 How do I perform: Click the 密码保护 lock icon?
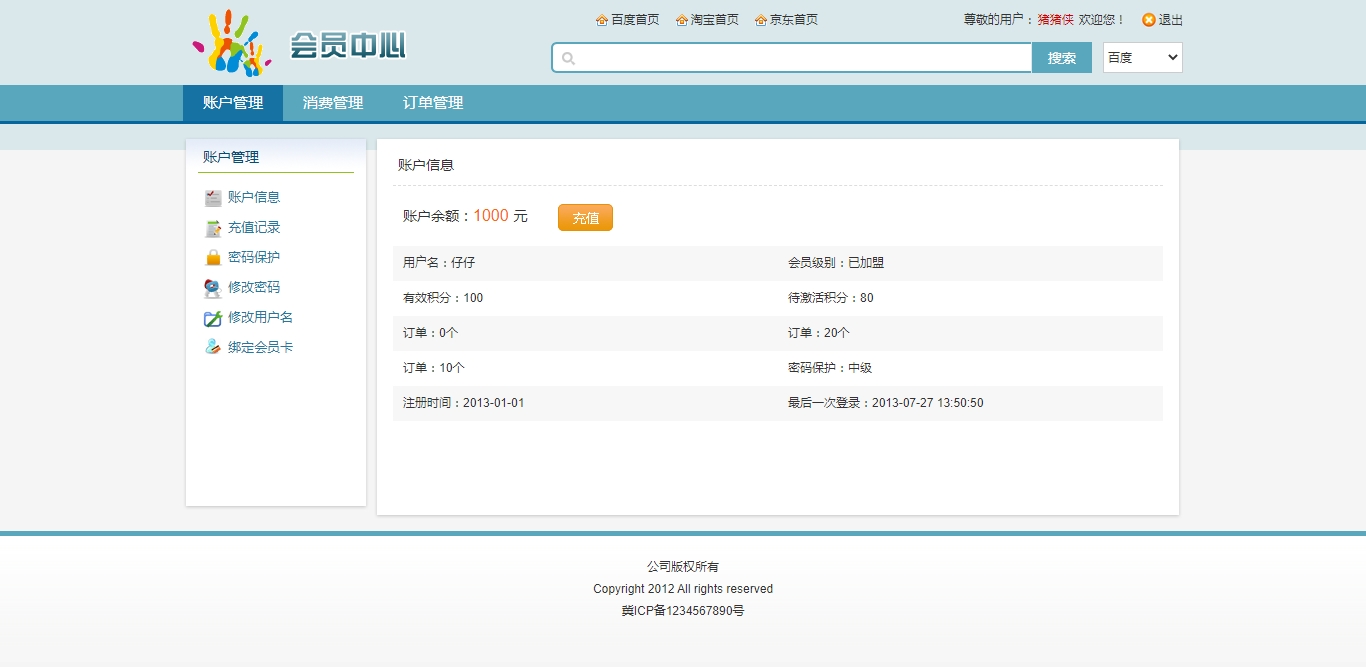pos(212,258)
